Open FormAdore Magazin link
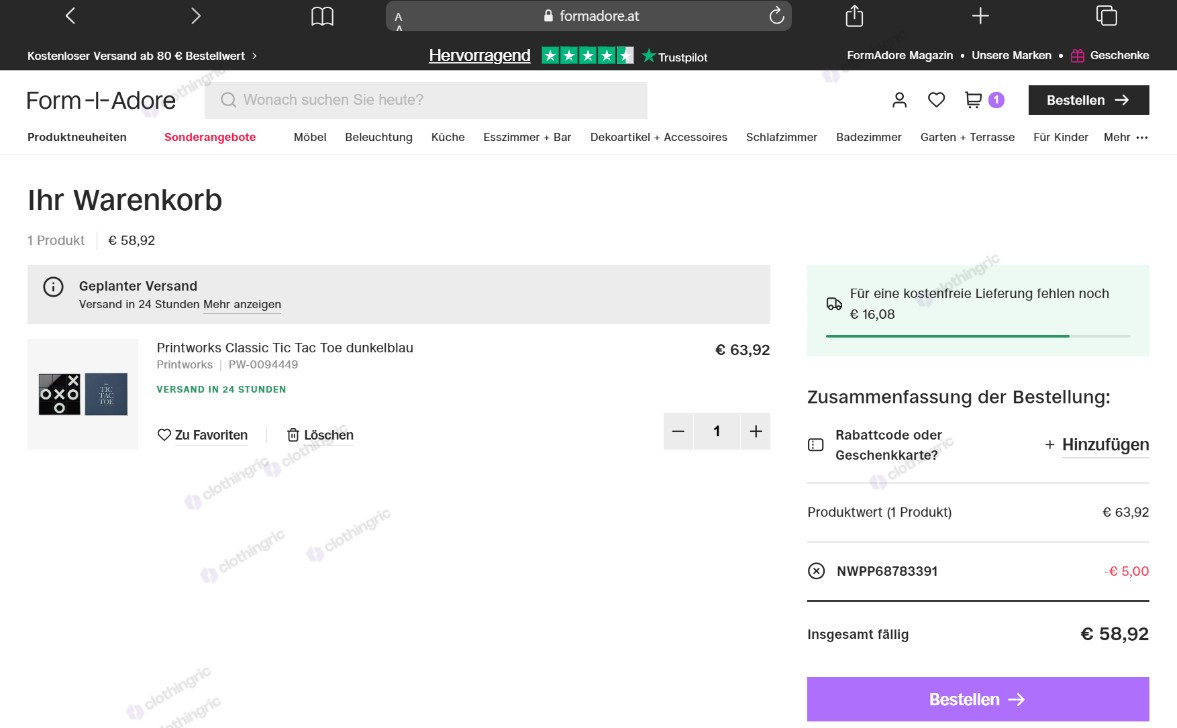 pos(899,56)
